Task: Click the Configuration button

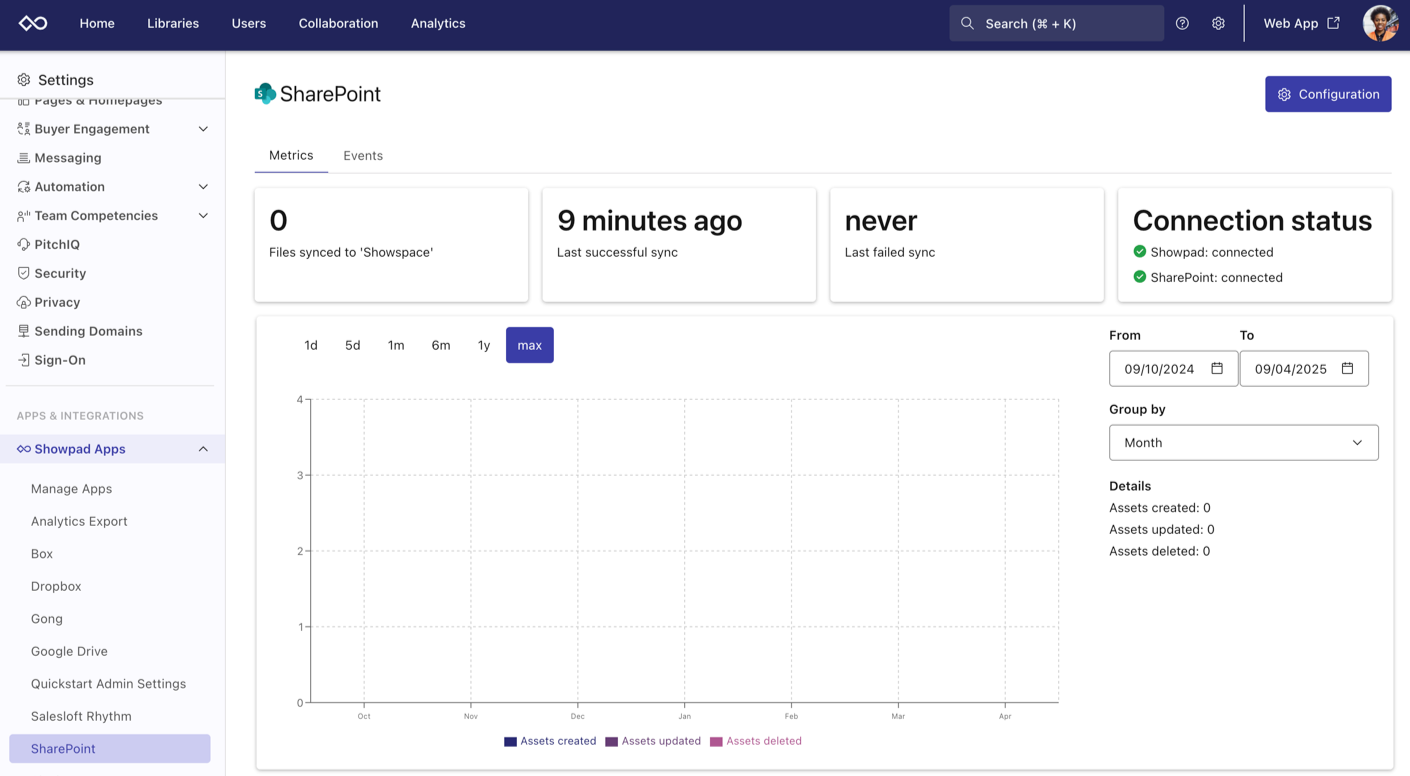Action: tap(1328, 94)
